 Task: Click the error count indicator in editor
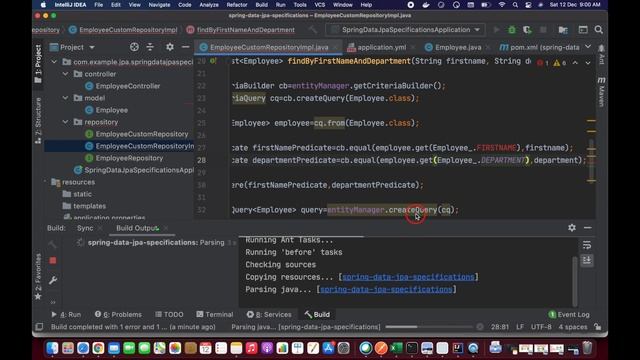543,63
